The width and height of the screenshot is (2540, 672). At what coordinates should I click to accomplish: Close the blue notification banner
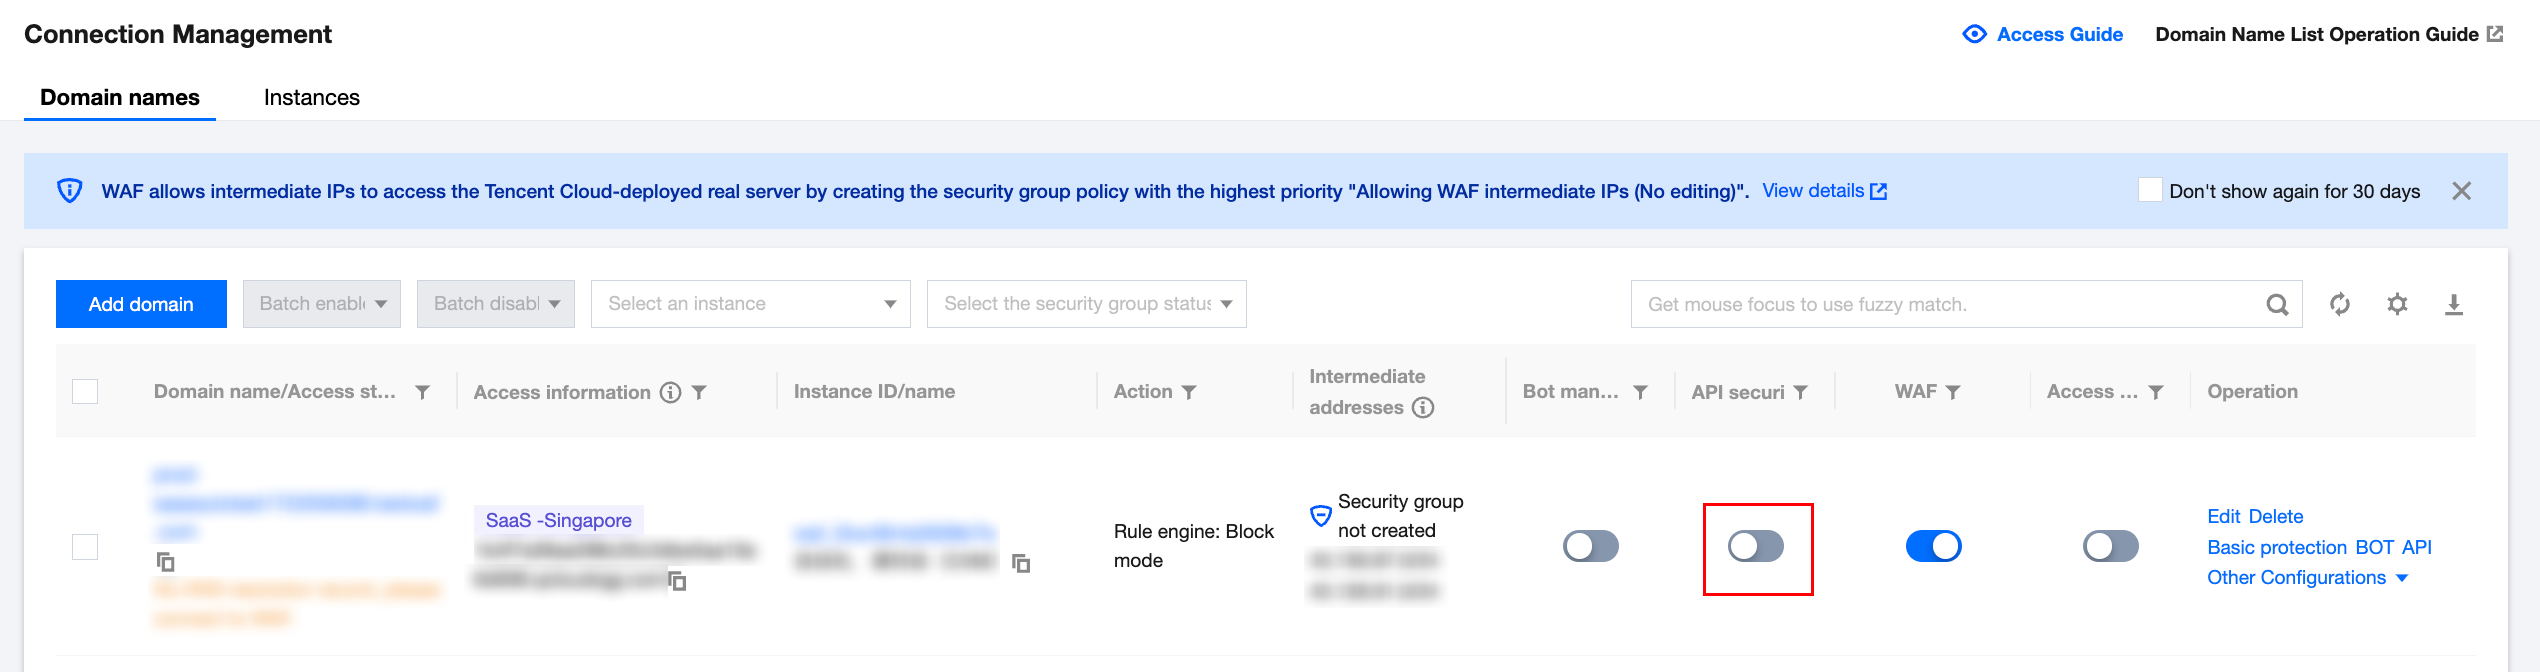[2461, 191]
